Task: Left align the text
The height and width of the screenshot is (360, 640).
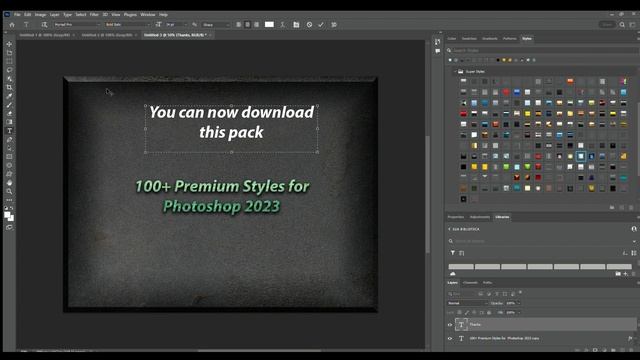Action: [239, 24]
